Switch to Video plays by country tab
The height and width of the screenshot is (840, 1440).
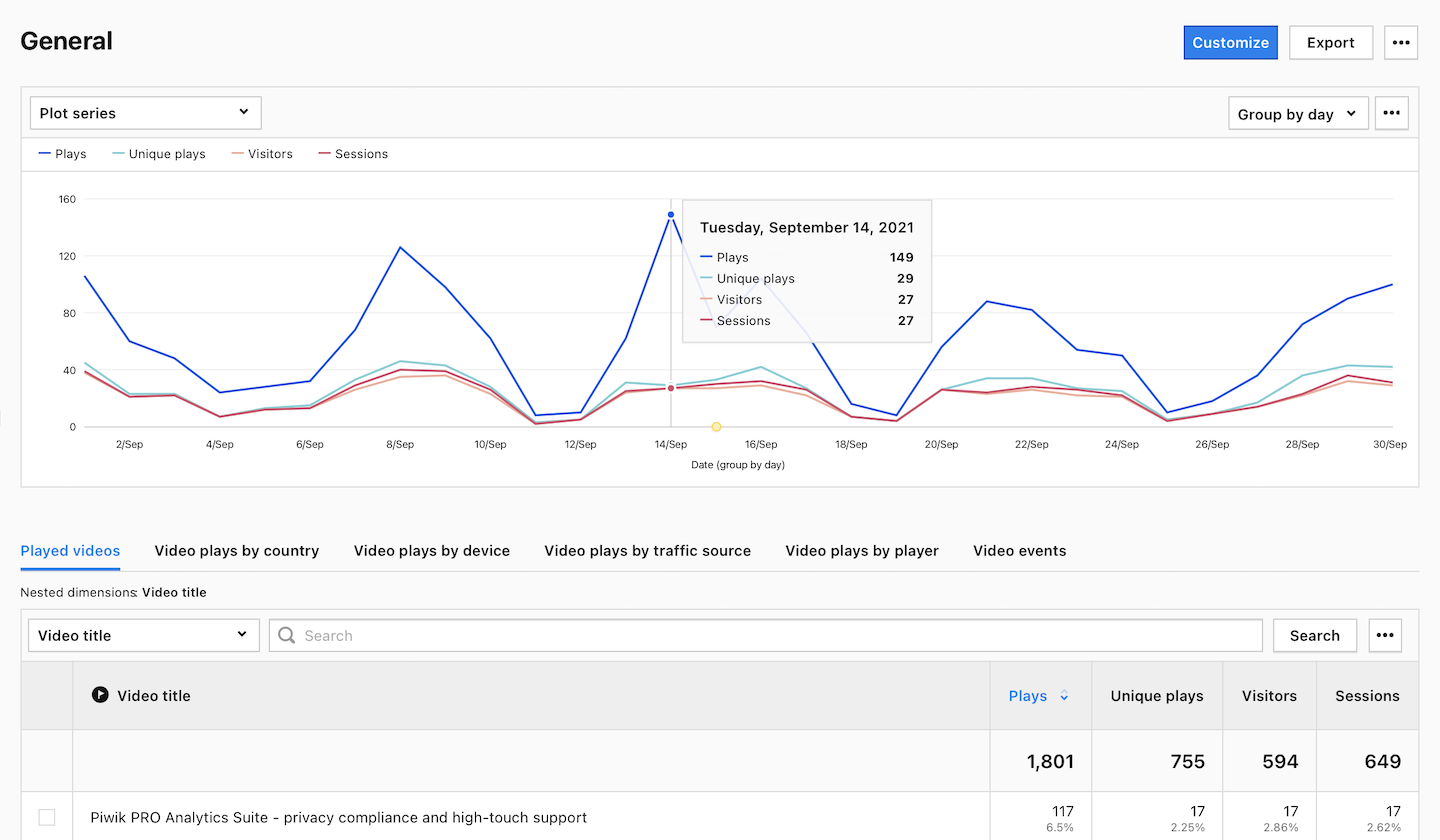pos(237,551)
